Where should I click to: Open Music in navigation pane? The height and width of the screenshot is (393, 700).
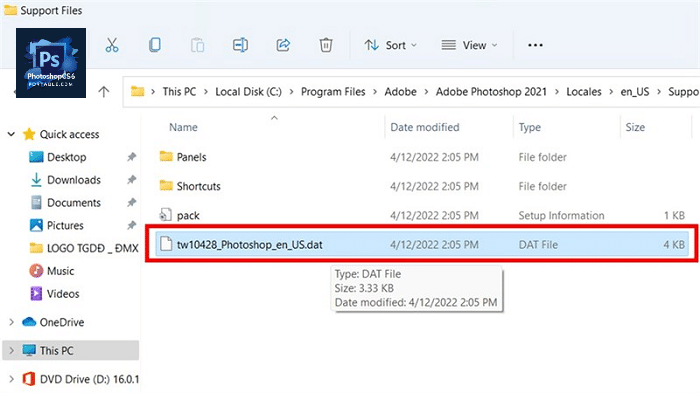(x=60, y=271)
